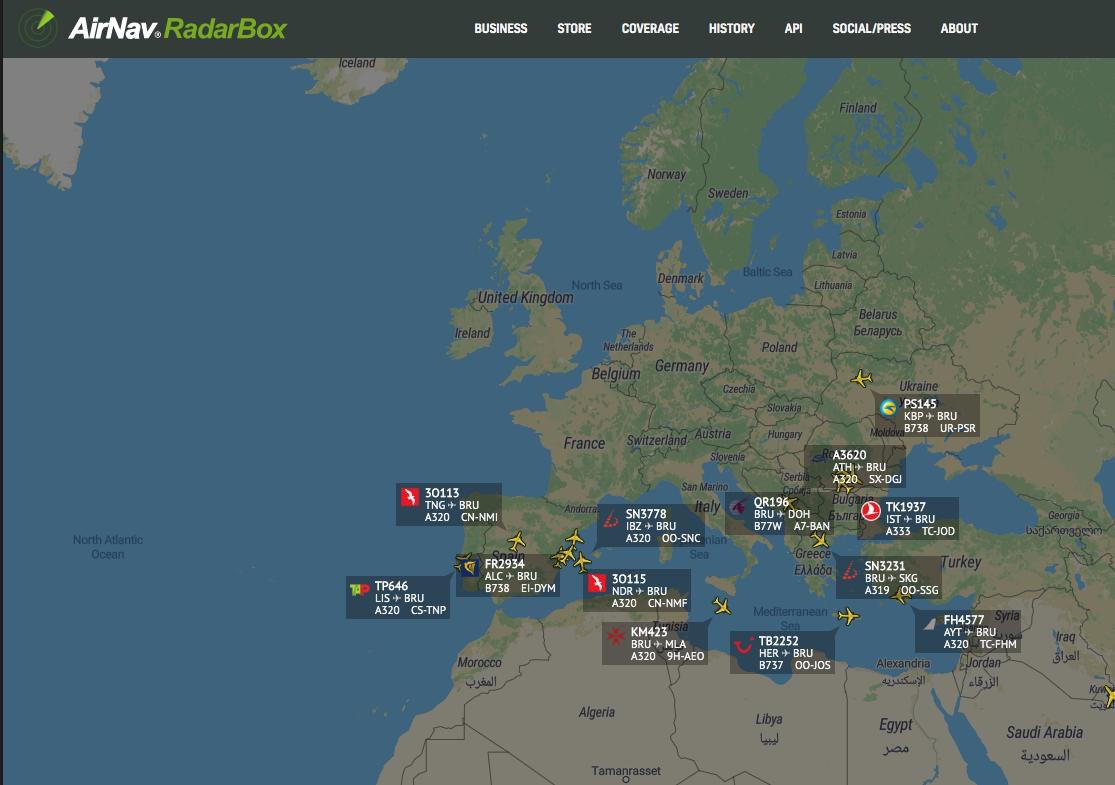The image size is (1115, 785).
Task: Click the Freebird tail logo on FH4577
Action: click(x=929, y=624)
